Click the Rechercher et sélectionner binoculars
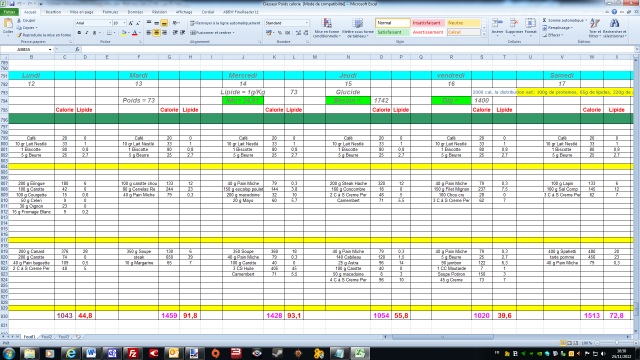The height and width of the screenshot is (360, 640). (614, 28)
